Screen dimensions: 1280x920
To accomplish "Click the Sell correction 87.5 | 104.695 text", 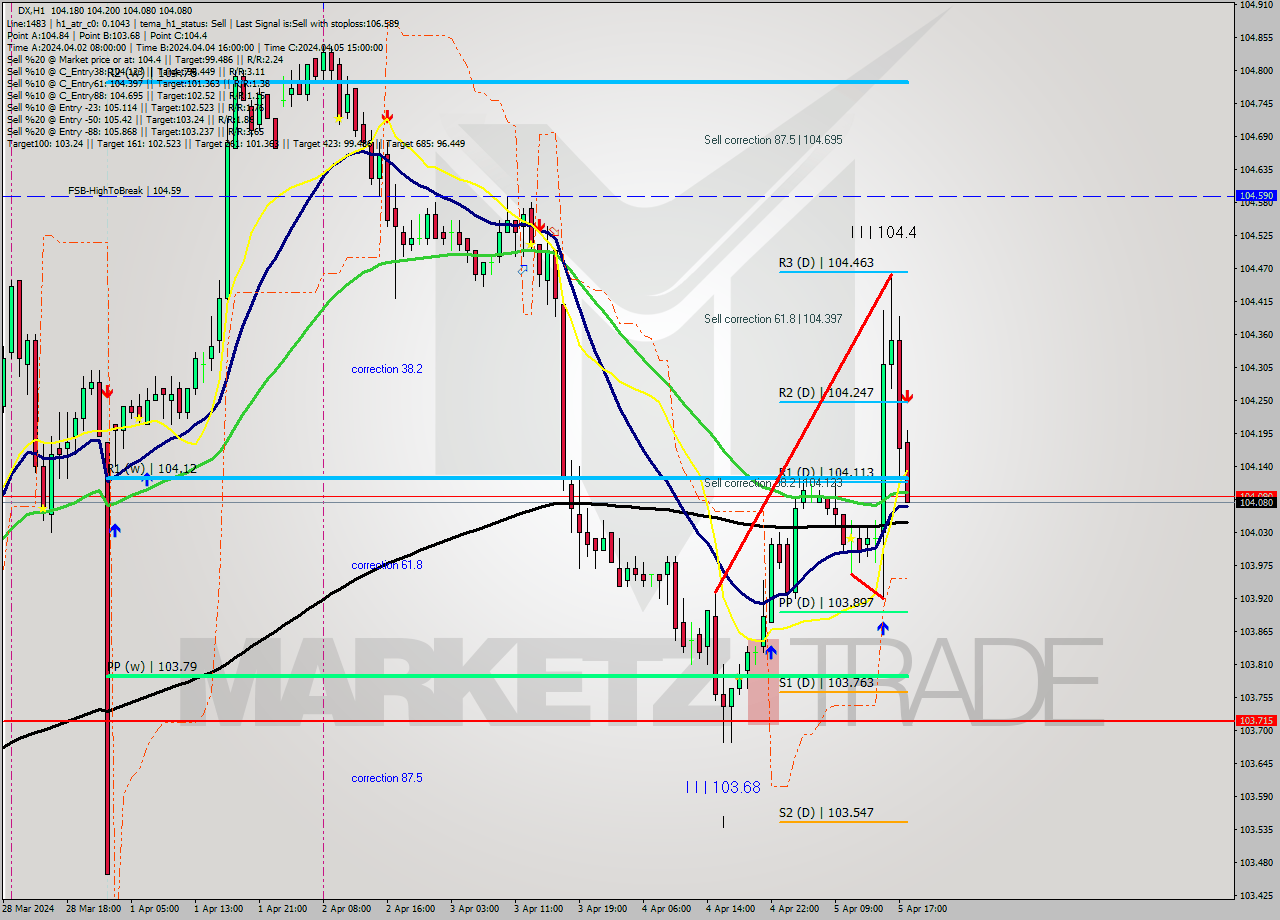I will (772, 141).
